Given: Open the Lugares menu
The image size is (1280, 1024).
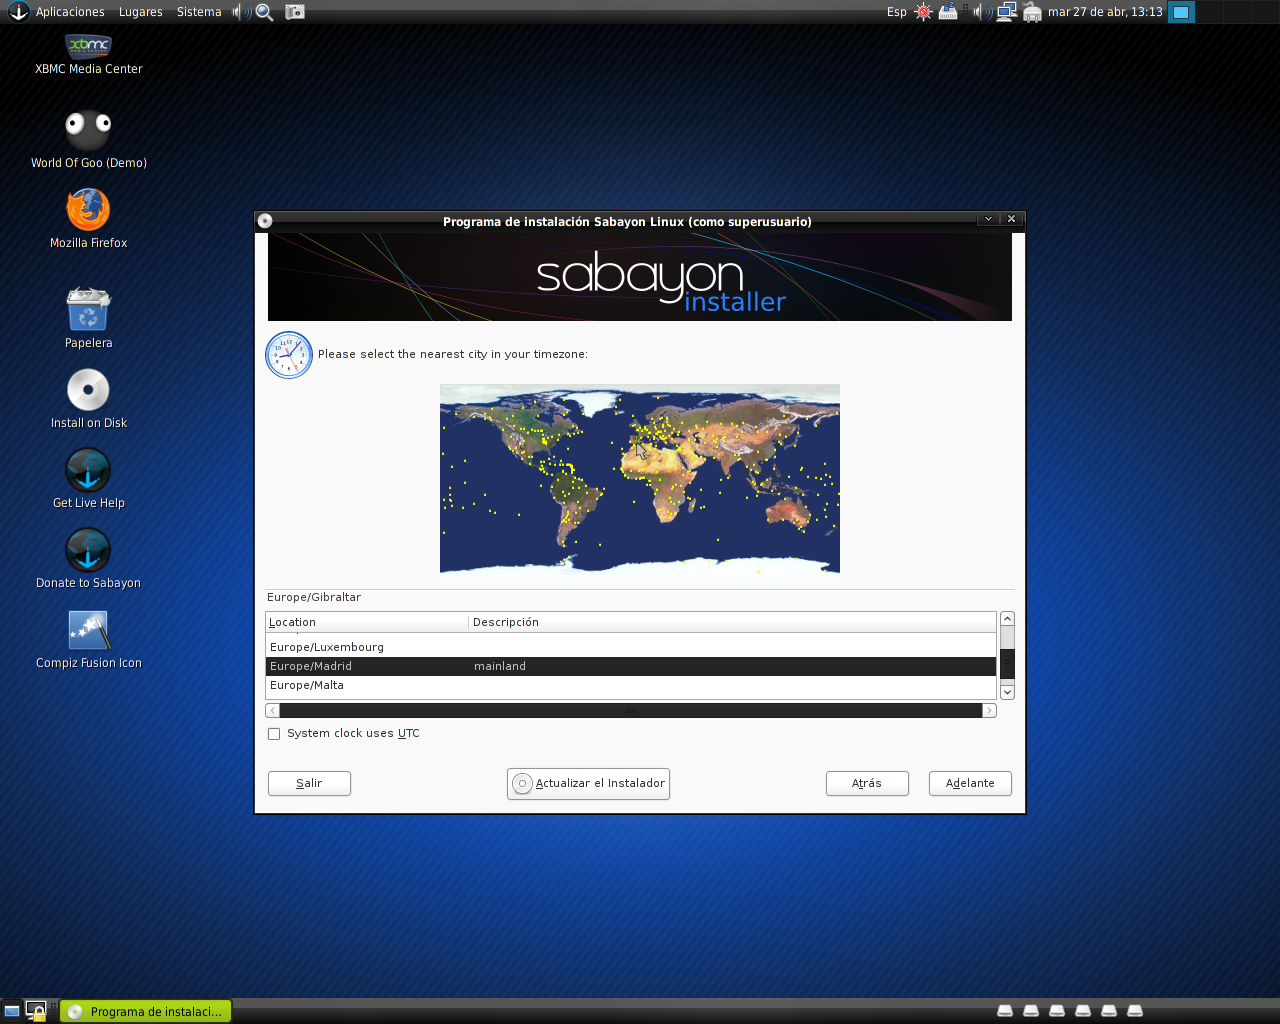Looking at the screenshot, I should point(141,12).
